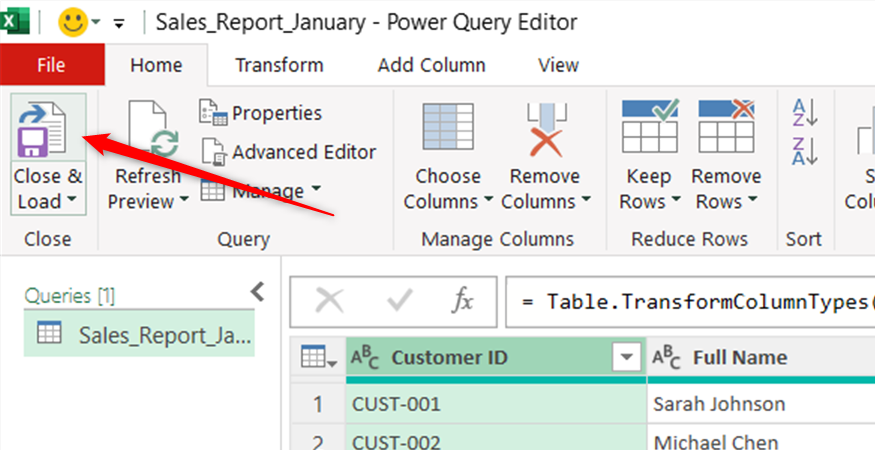The image size is (875, 450).
Task: Open the table menu icon at grid corner
Action: pos(319,357)
